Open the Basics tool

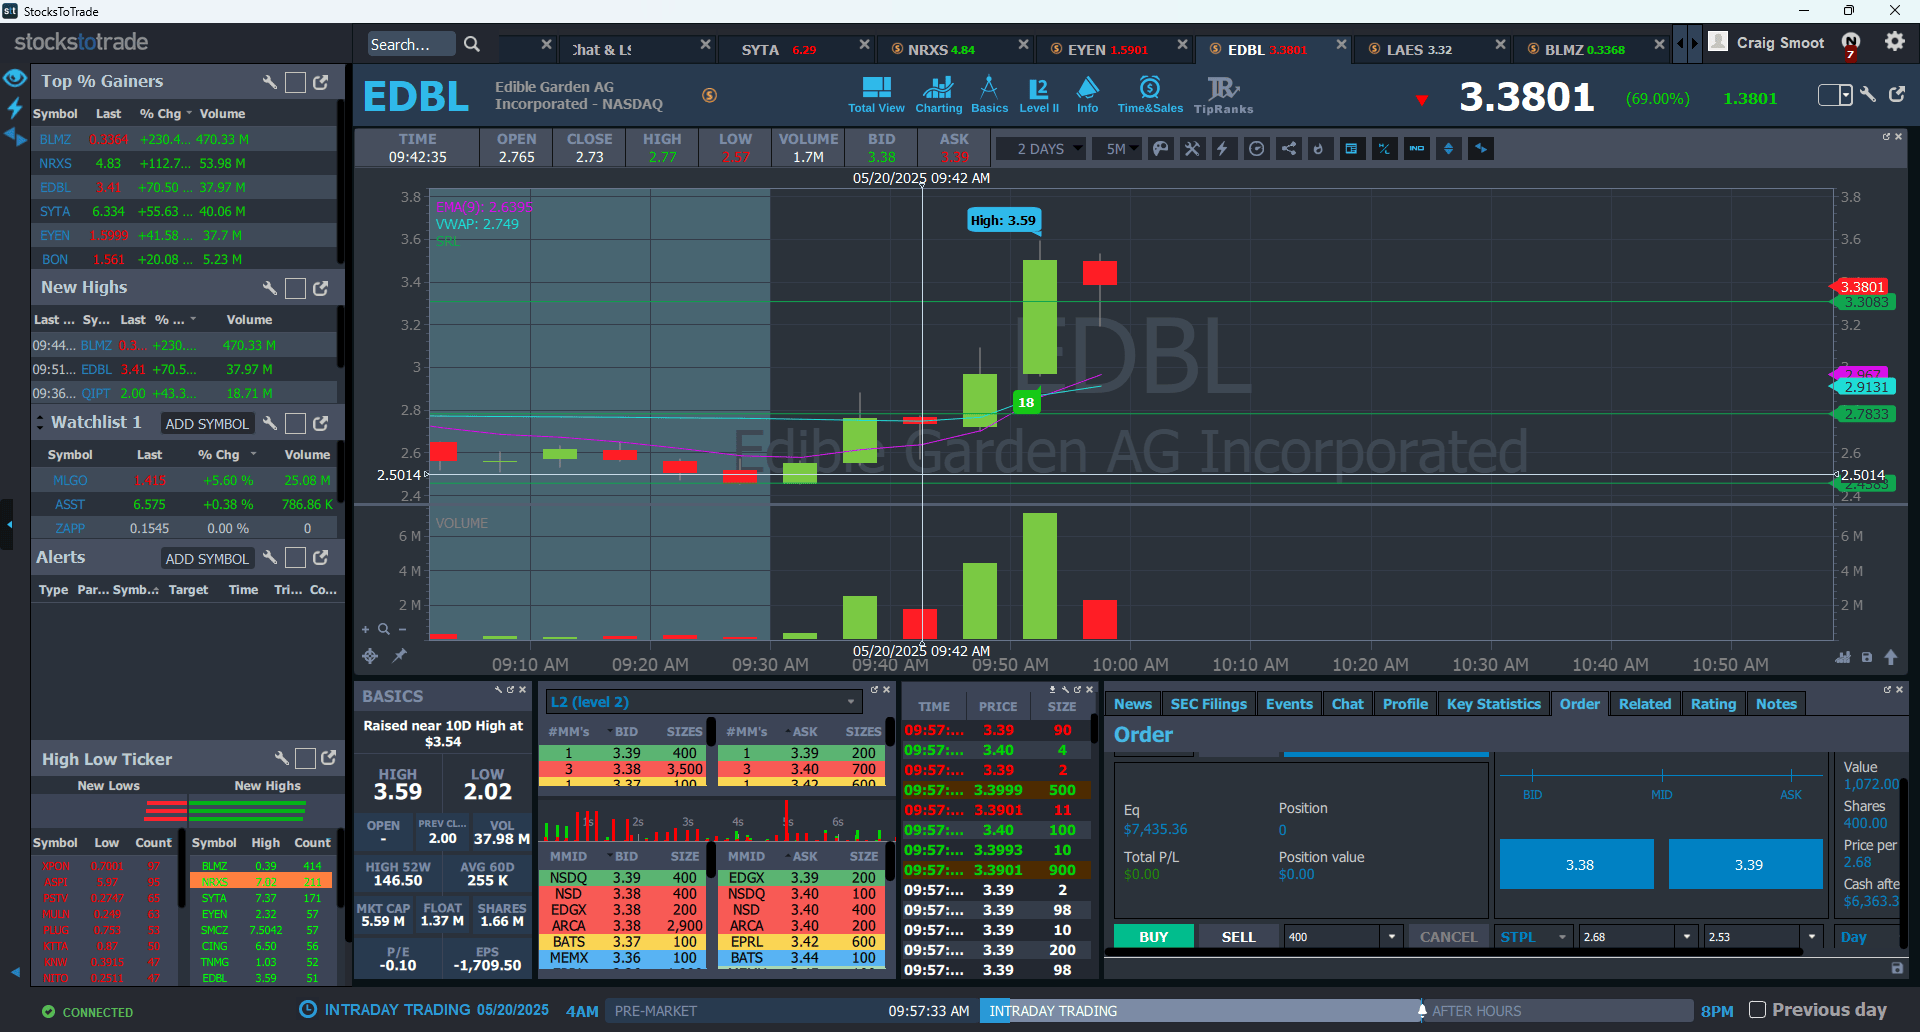989,95
